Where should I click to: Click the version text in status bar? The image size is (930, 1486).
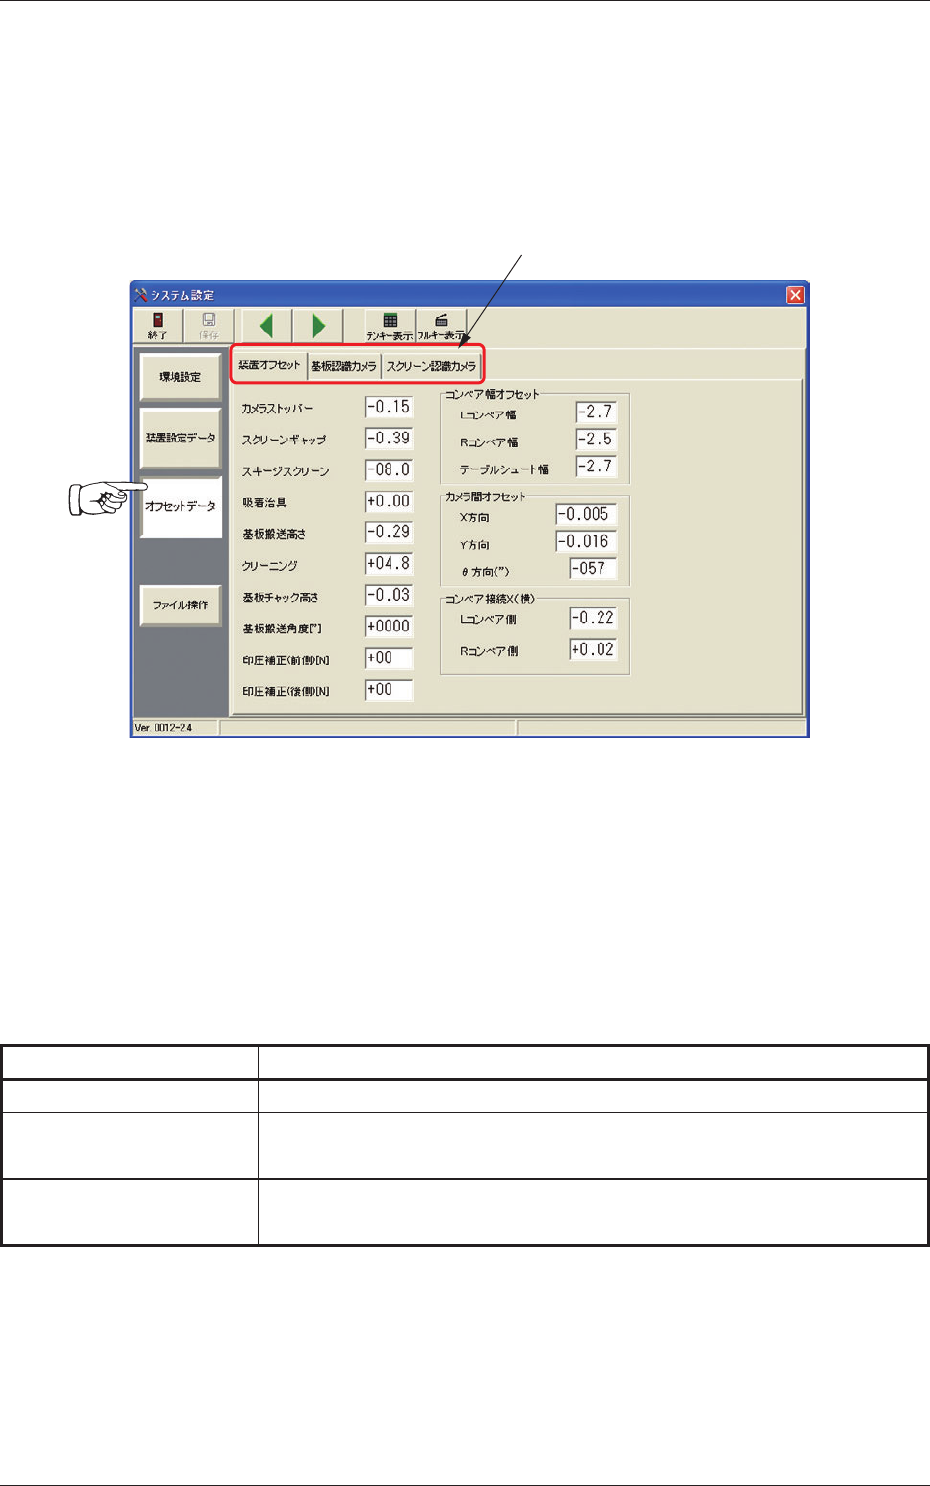click(163, 728)
